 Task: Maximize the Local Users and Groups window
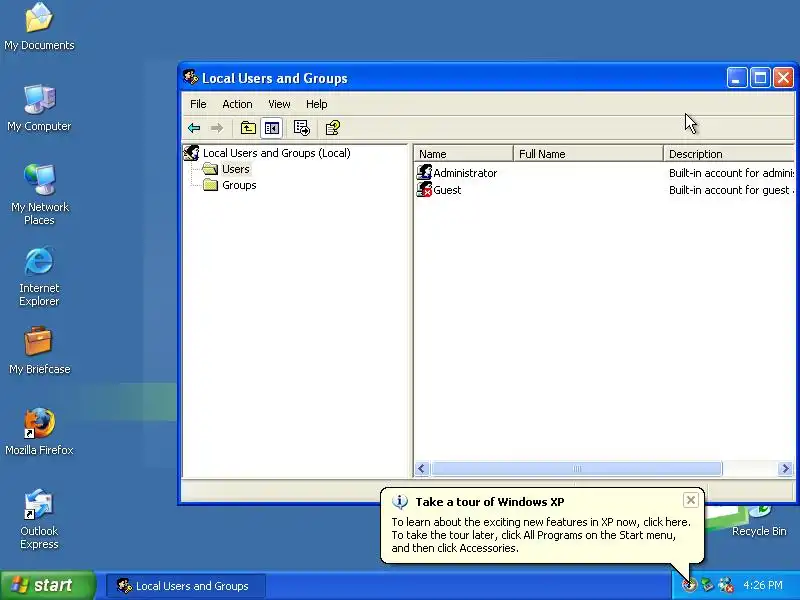[760, 78]
